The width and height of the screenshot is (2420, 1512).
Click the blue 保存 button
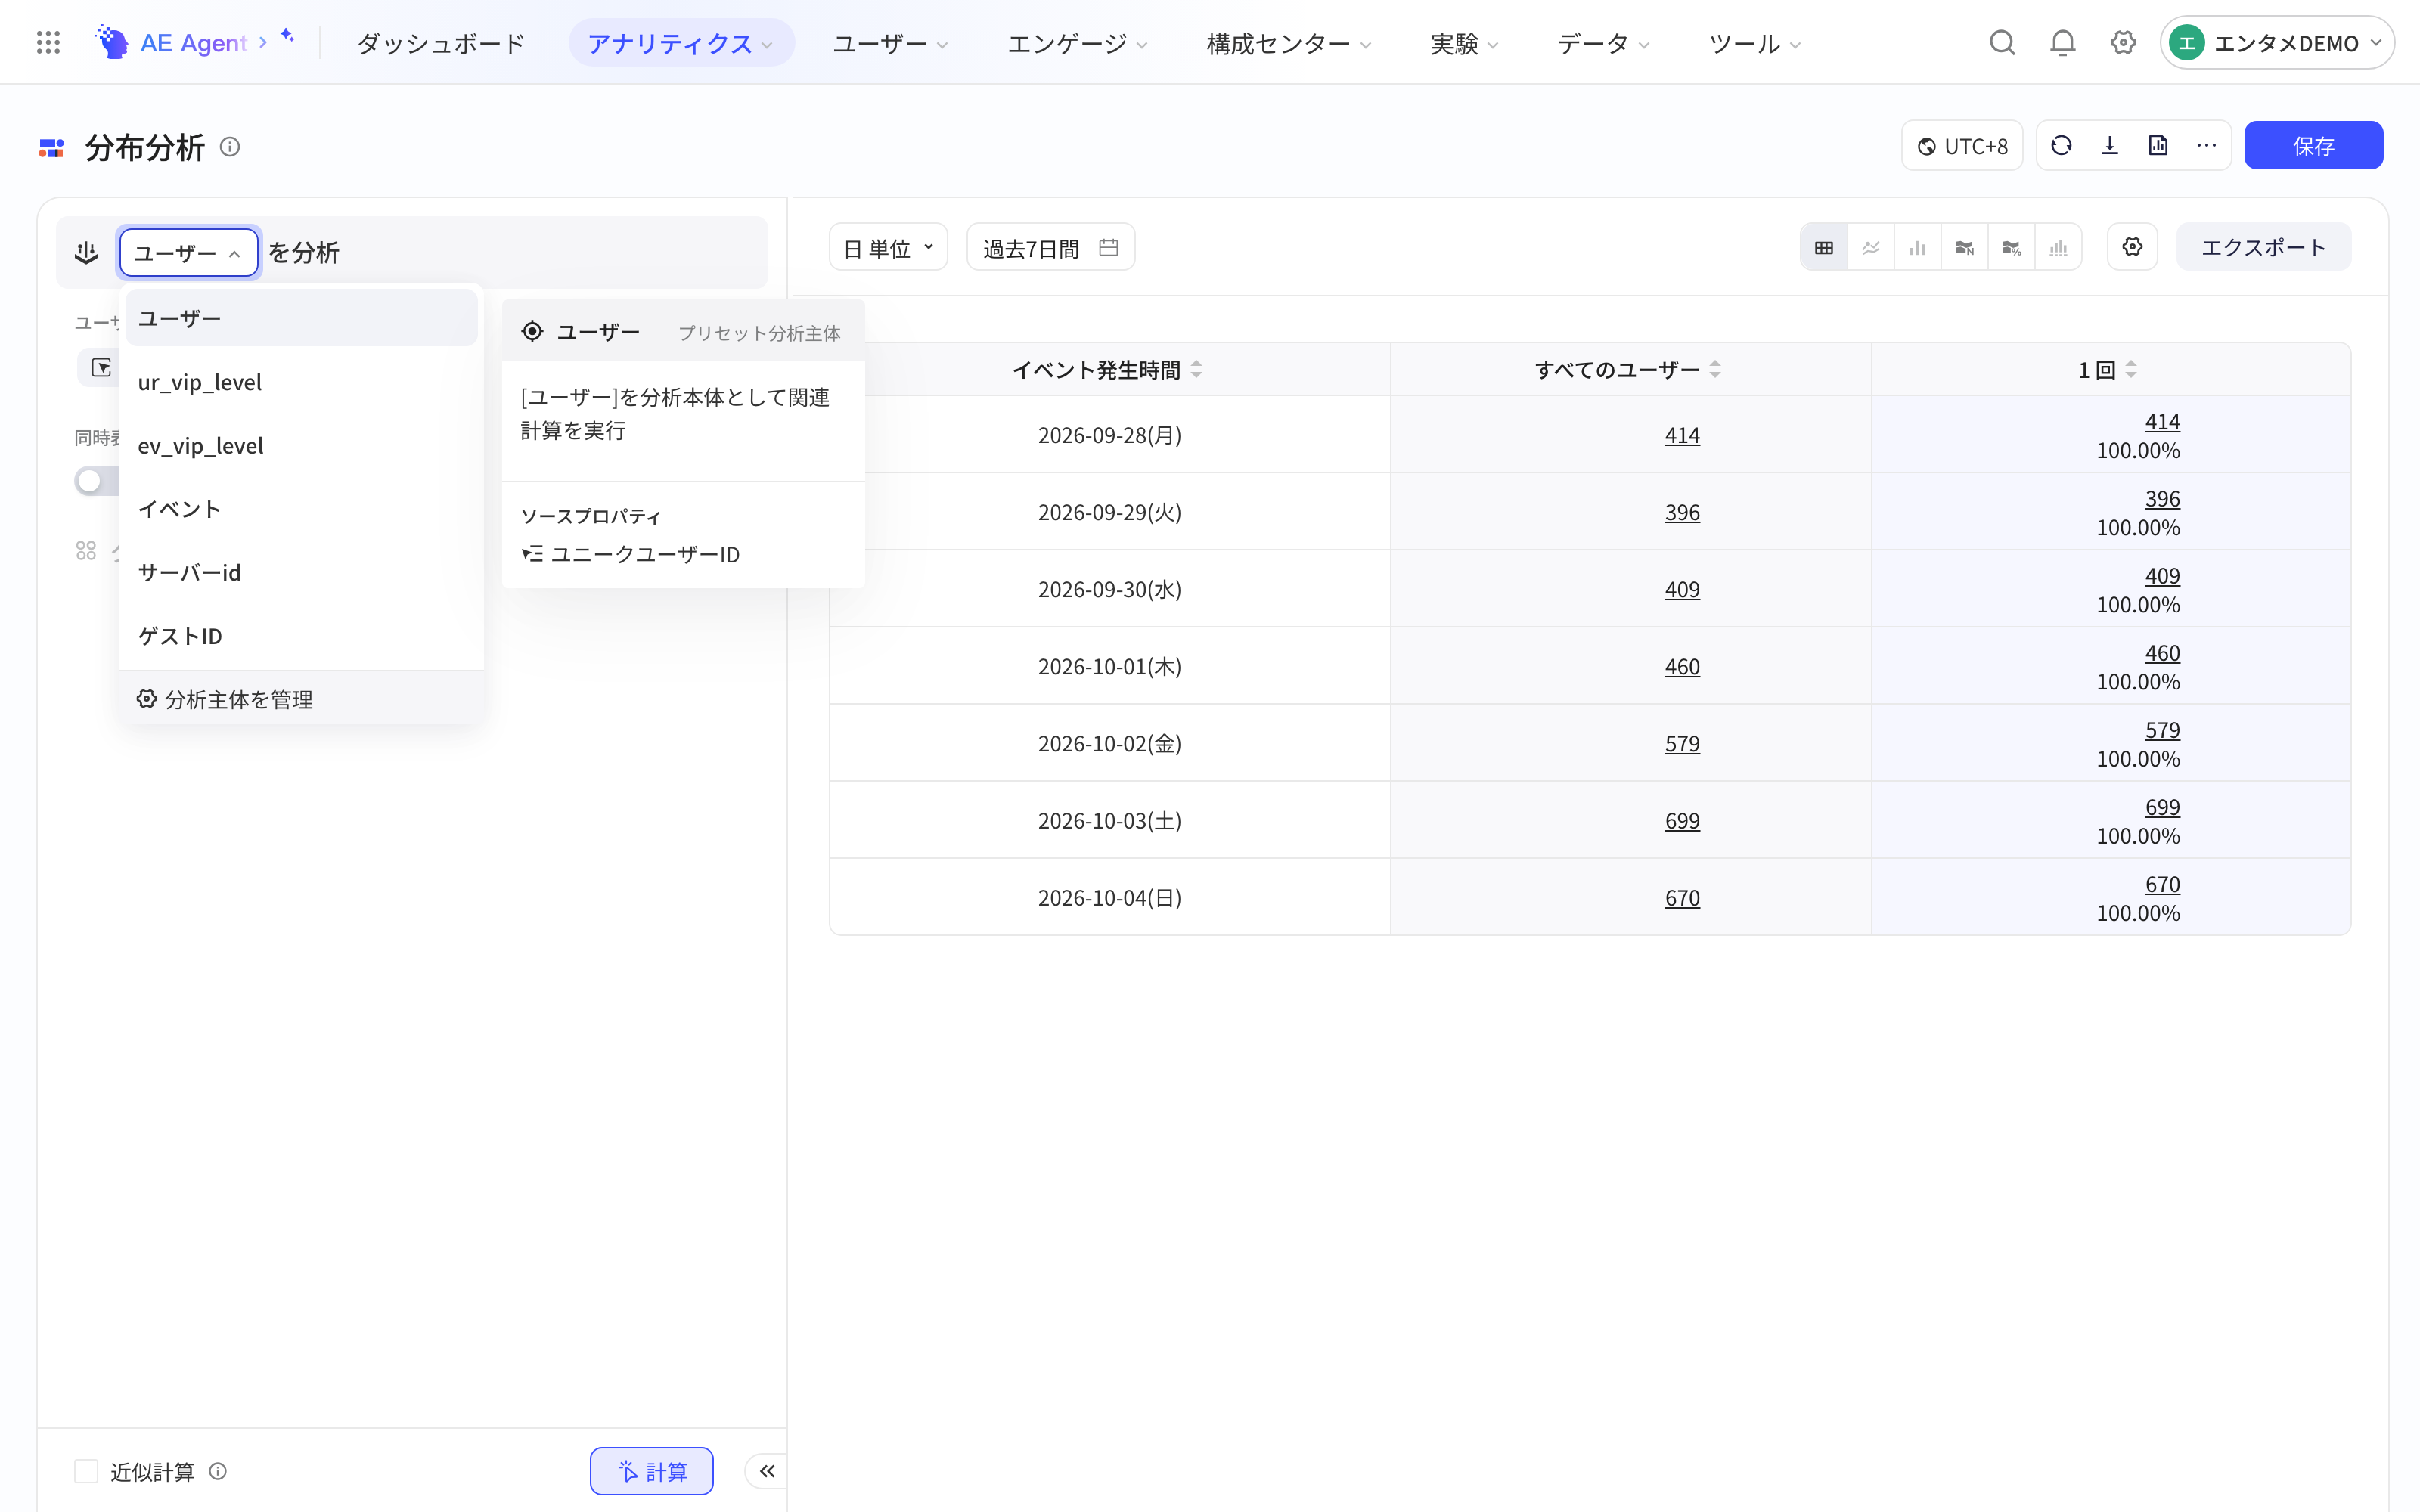2313,146
